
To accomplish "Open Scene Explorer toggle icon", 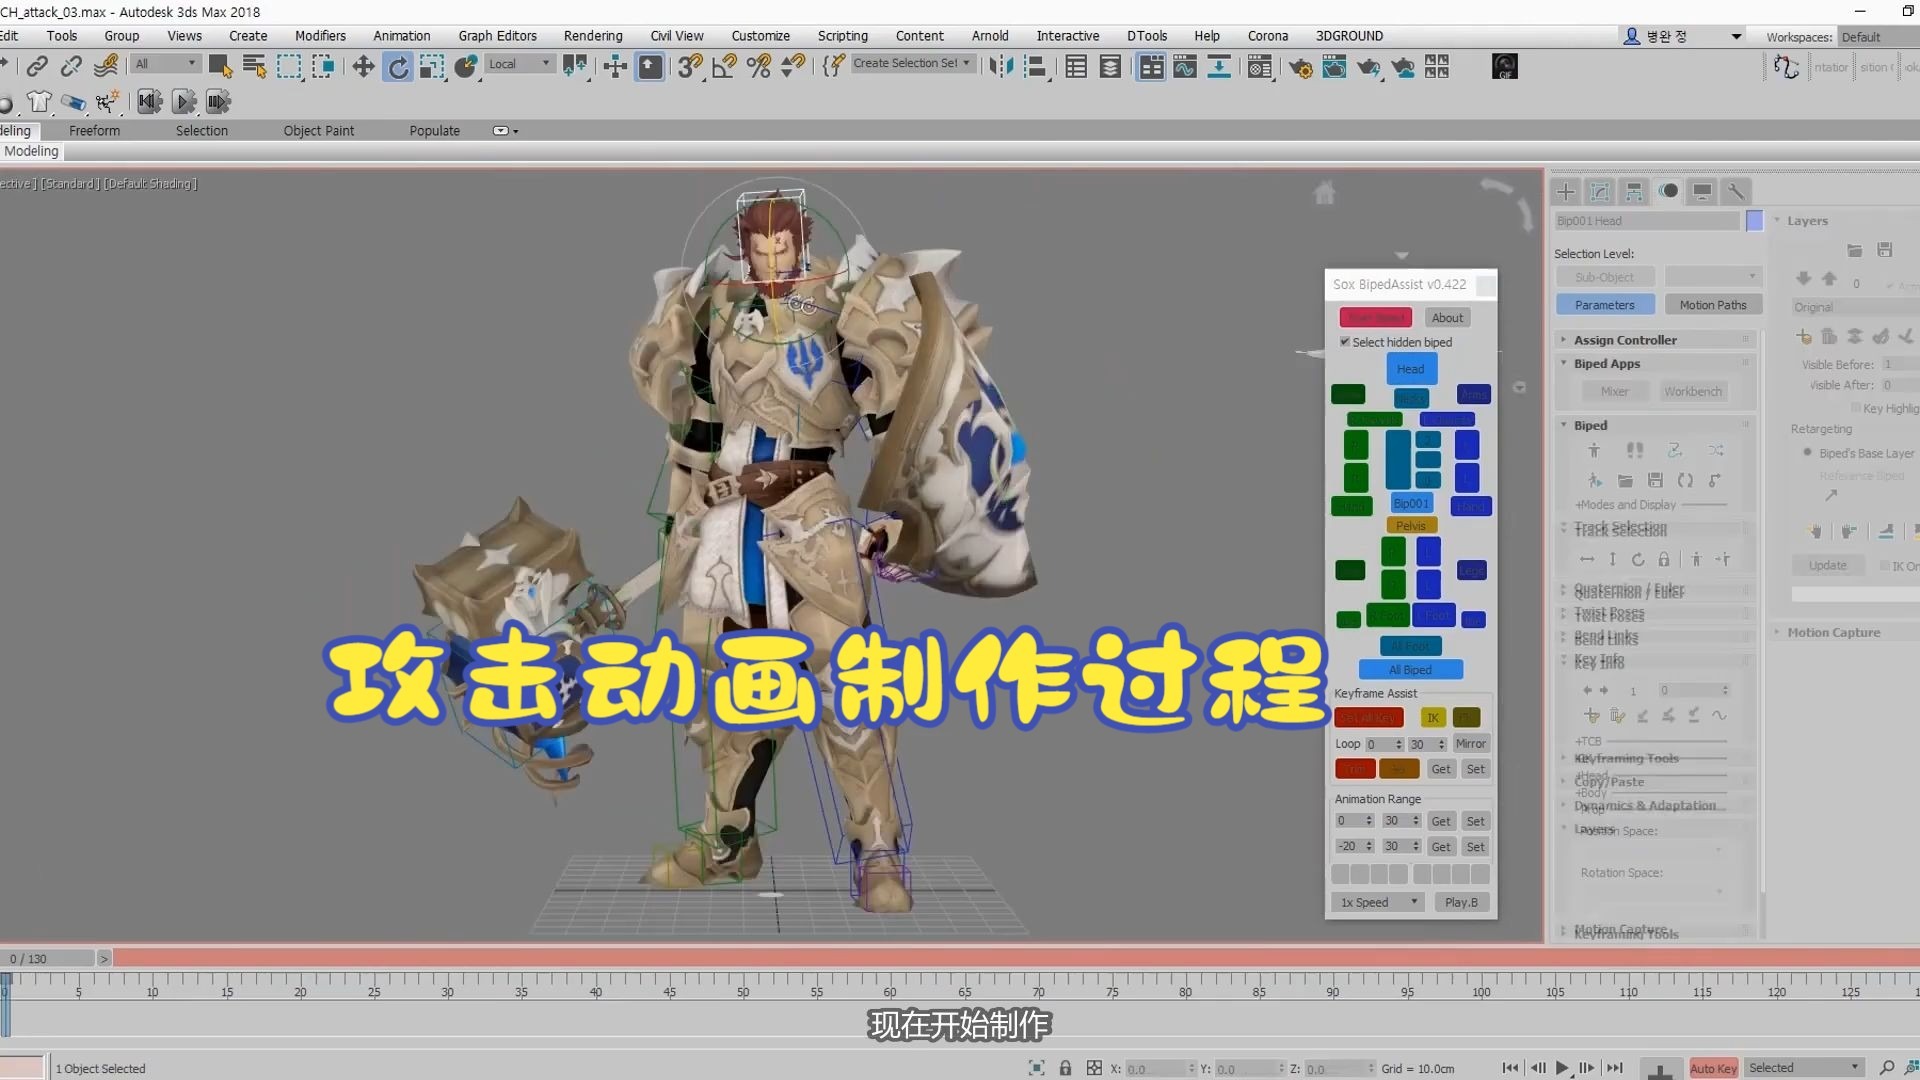I will pos(1076,67).
